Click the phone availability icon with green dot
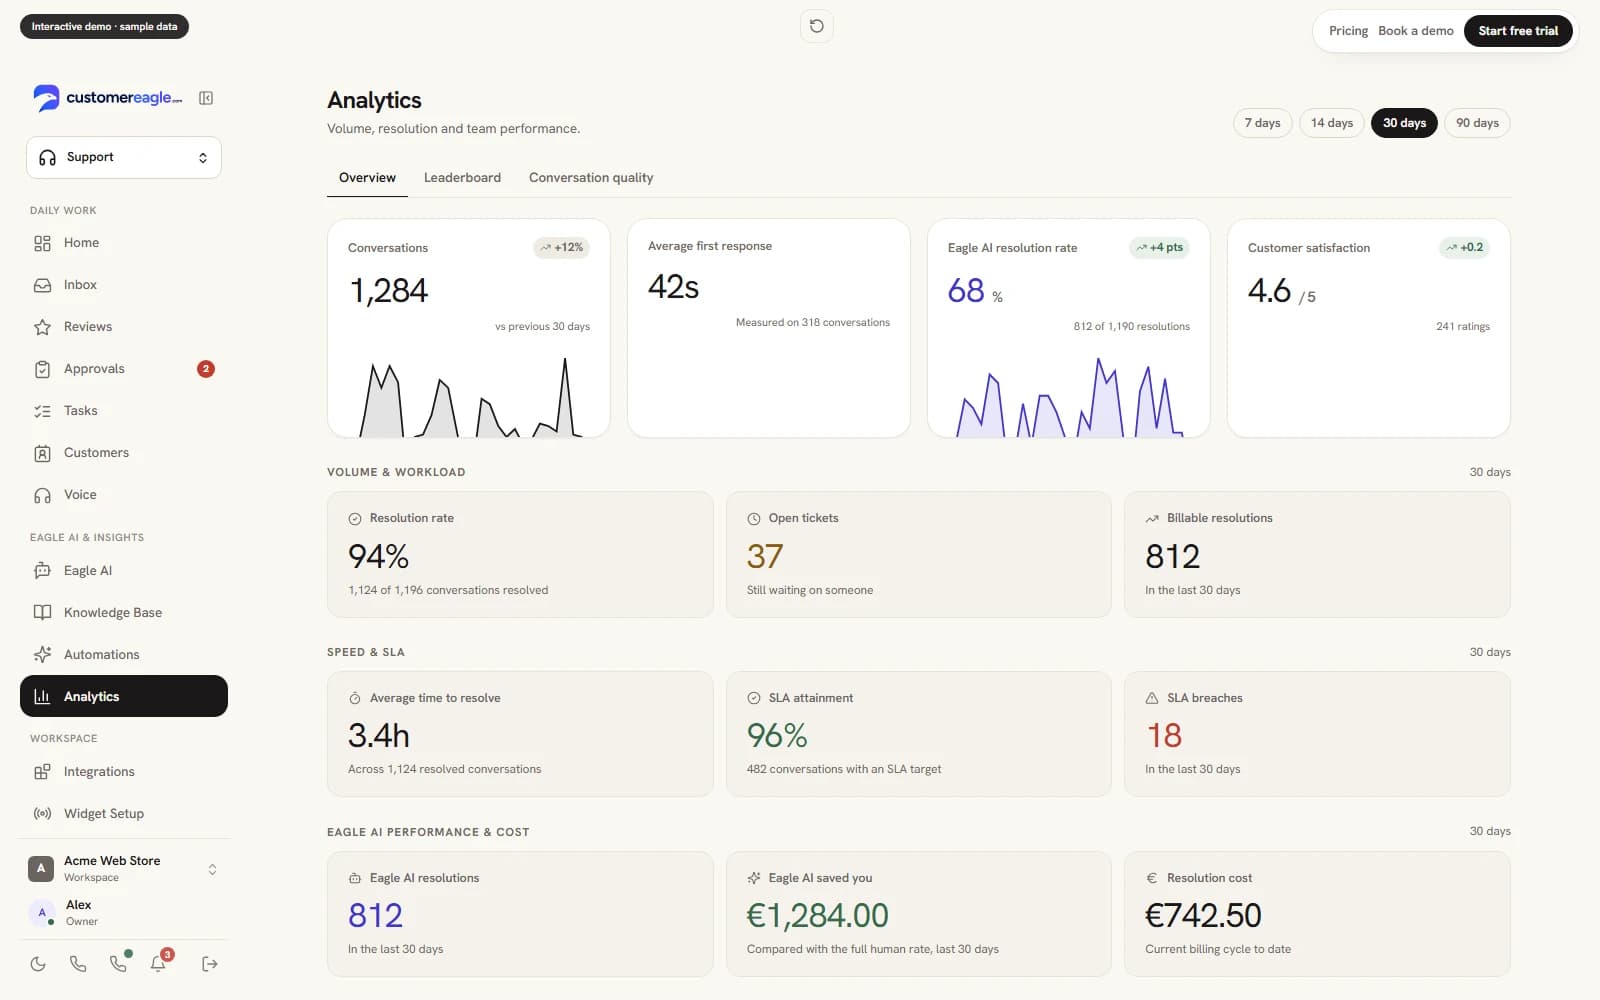 coord(119,964)
